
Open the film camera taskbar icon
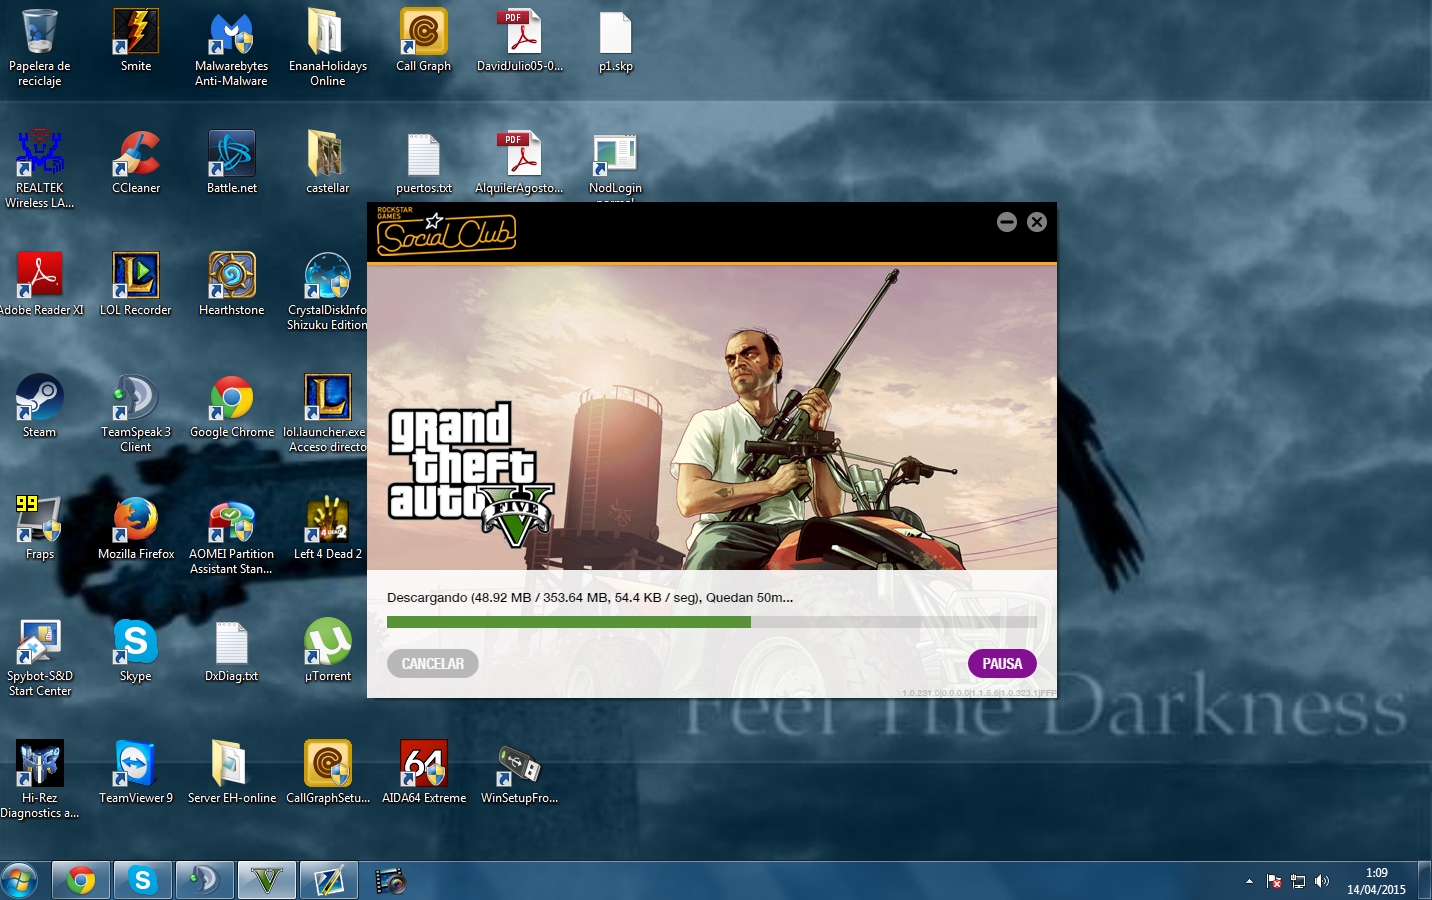(x=390, y=880)
